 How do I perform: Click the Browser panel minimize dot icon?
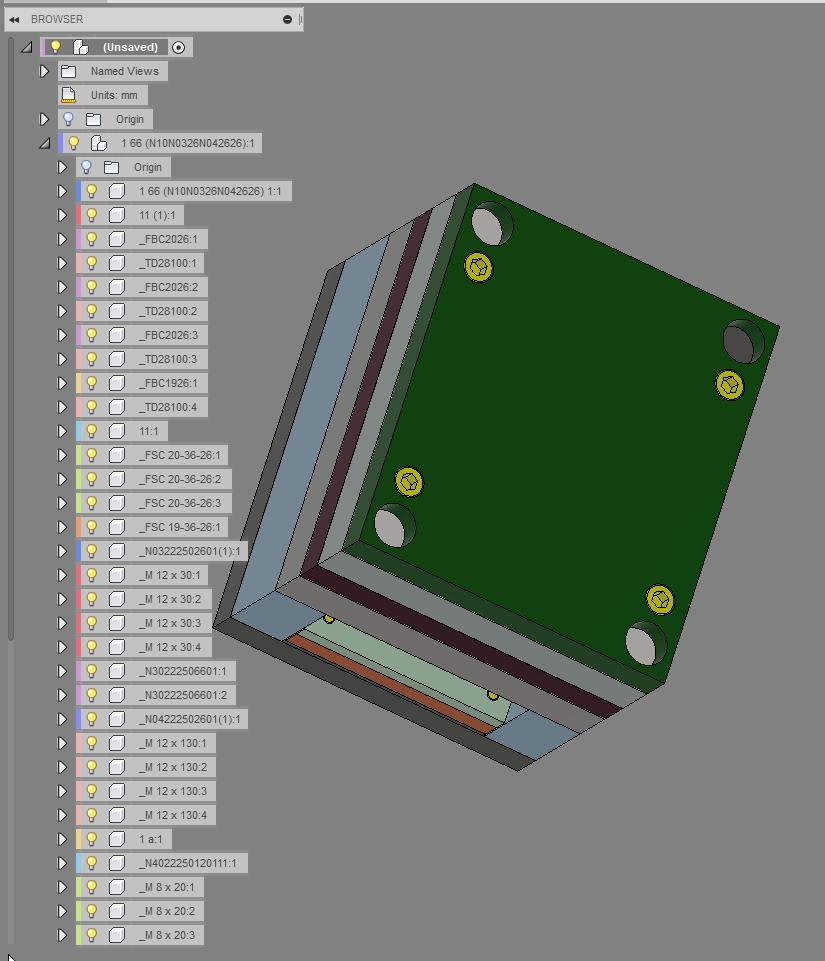[x=287, y=20]
